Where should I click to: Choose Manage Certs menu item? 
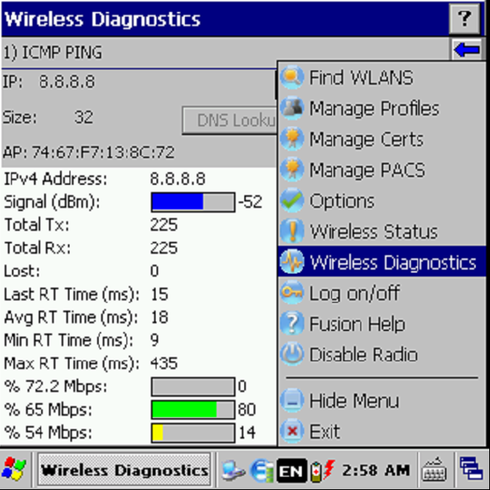[382, 139]
